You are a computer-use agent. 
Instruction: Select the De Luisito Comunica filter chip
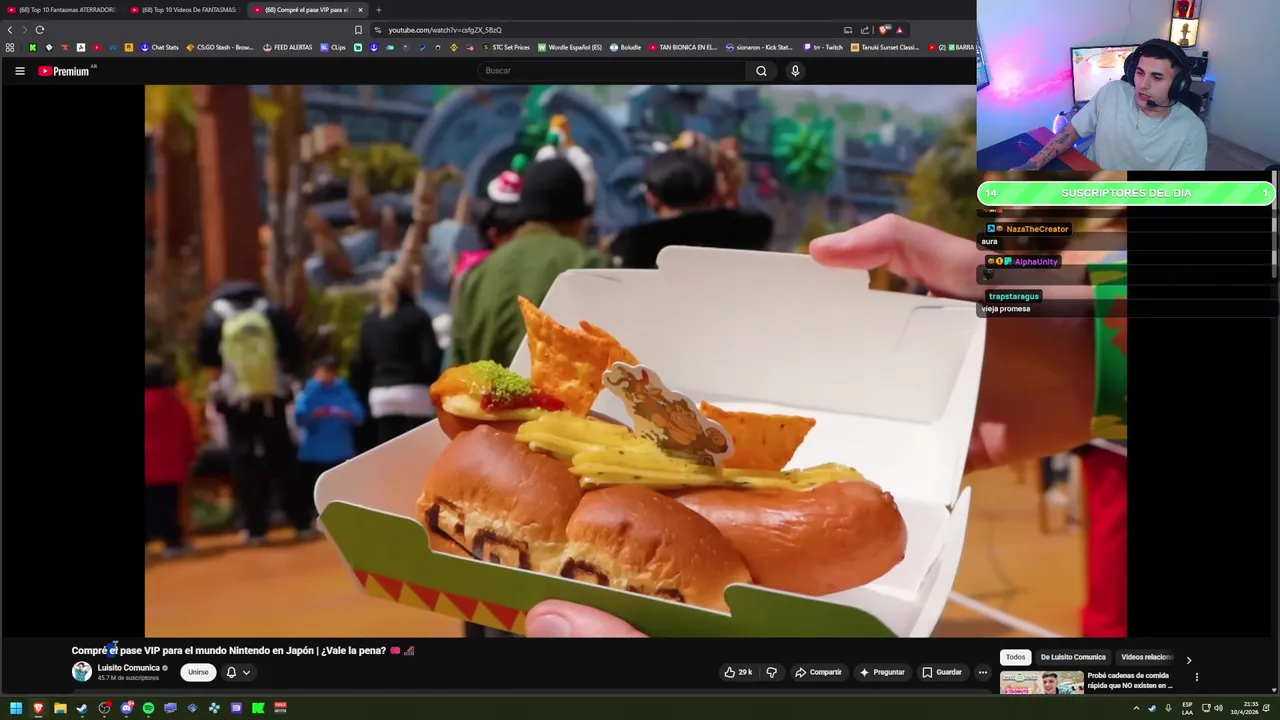1073,657
